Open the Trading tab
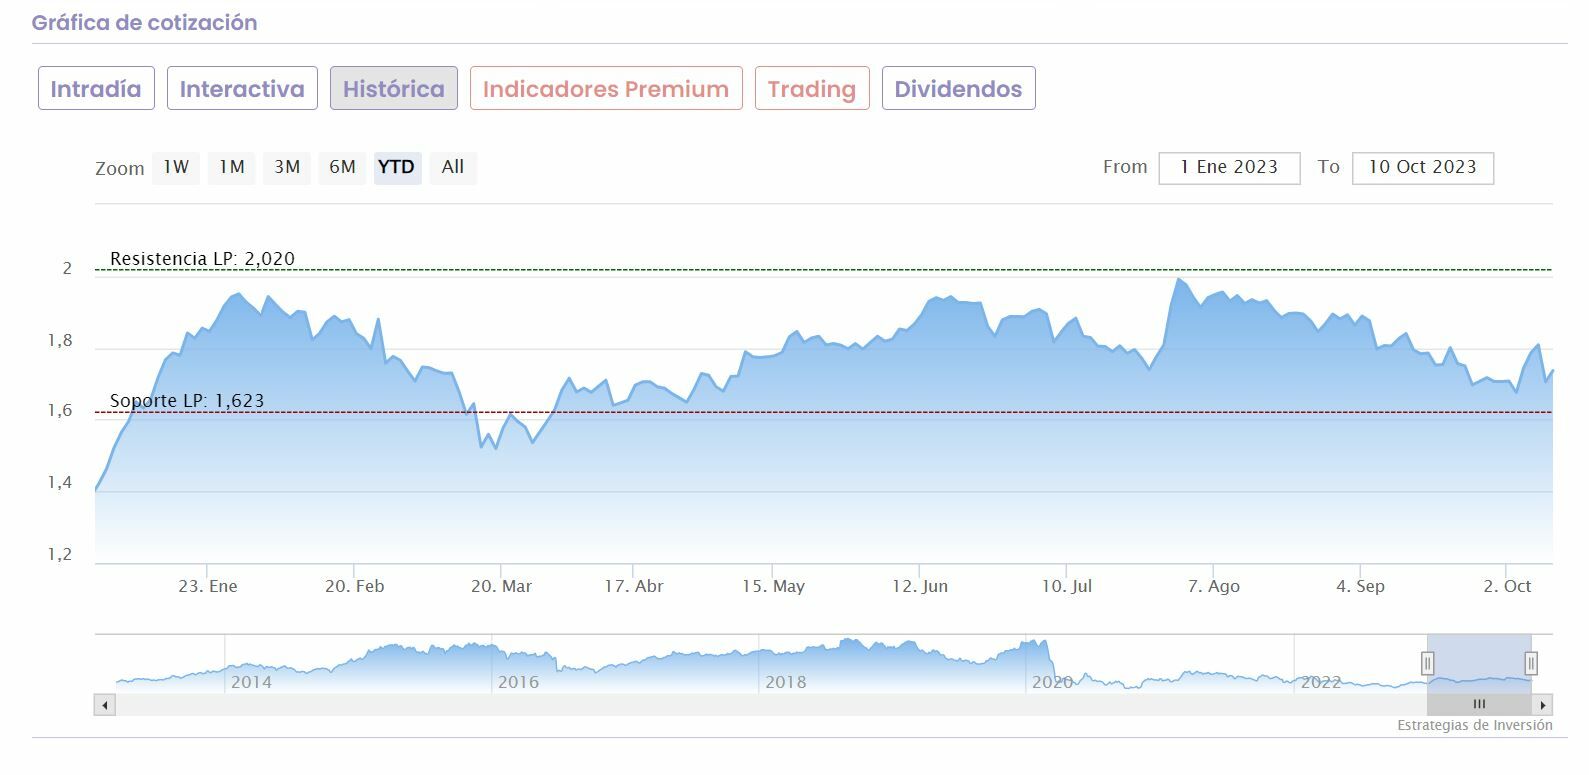This screenshot has width=1589, height=775. coord(812,89)
